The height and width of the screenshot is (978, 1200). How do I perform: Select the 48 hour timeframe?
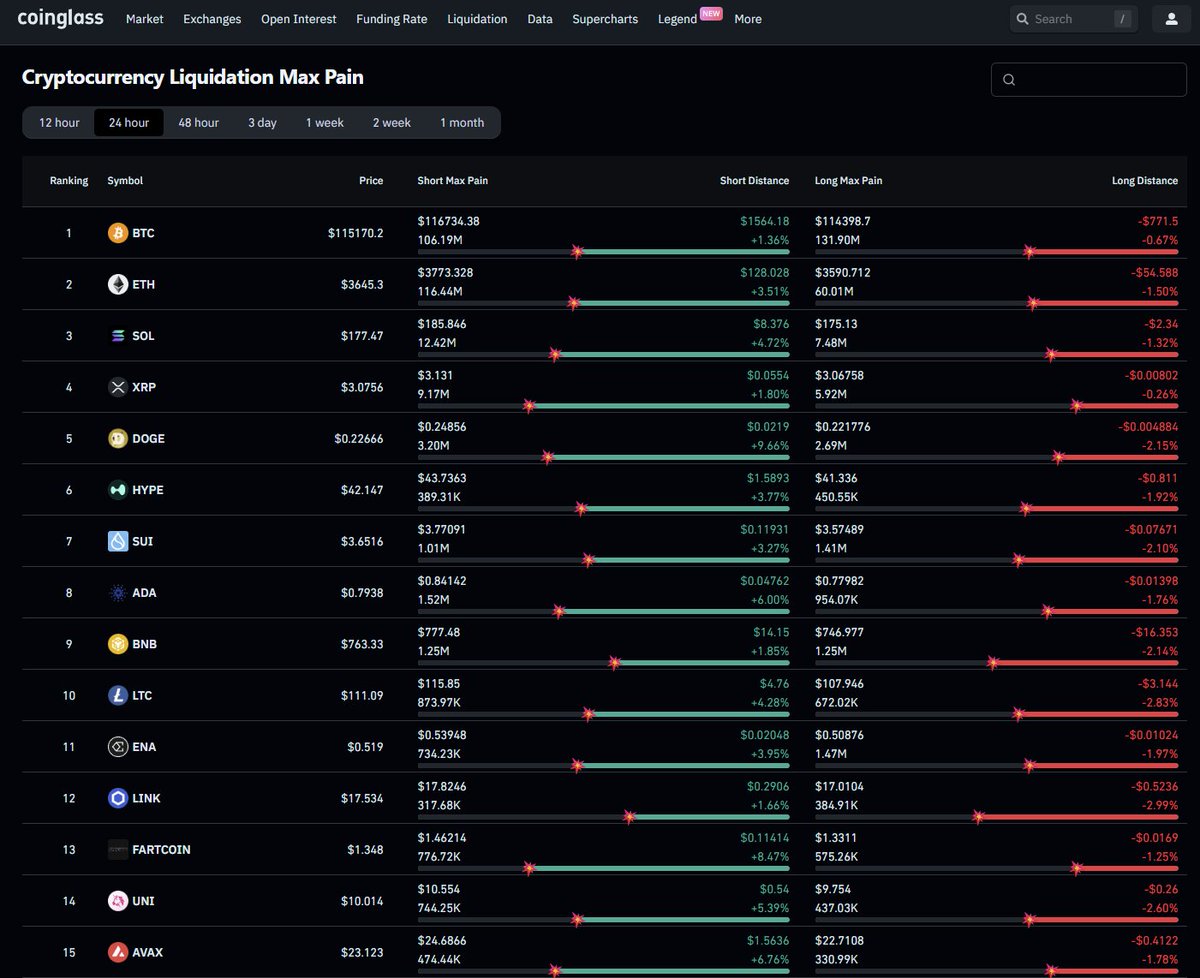(x=198, y=123)
